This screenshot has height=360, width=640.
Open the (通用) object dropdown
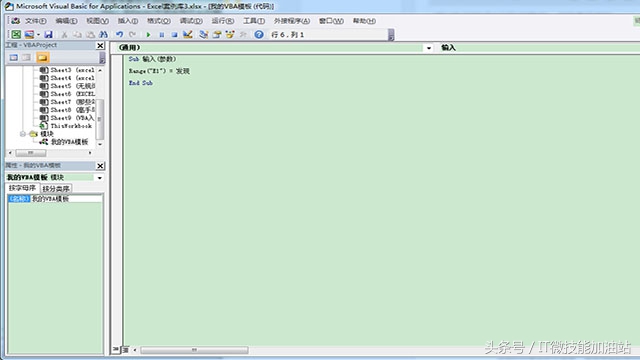click(429, 48)
